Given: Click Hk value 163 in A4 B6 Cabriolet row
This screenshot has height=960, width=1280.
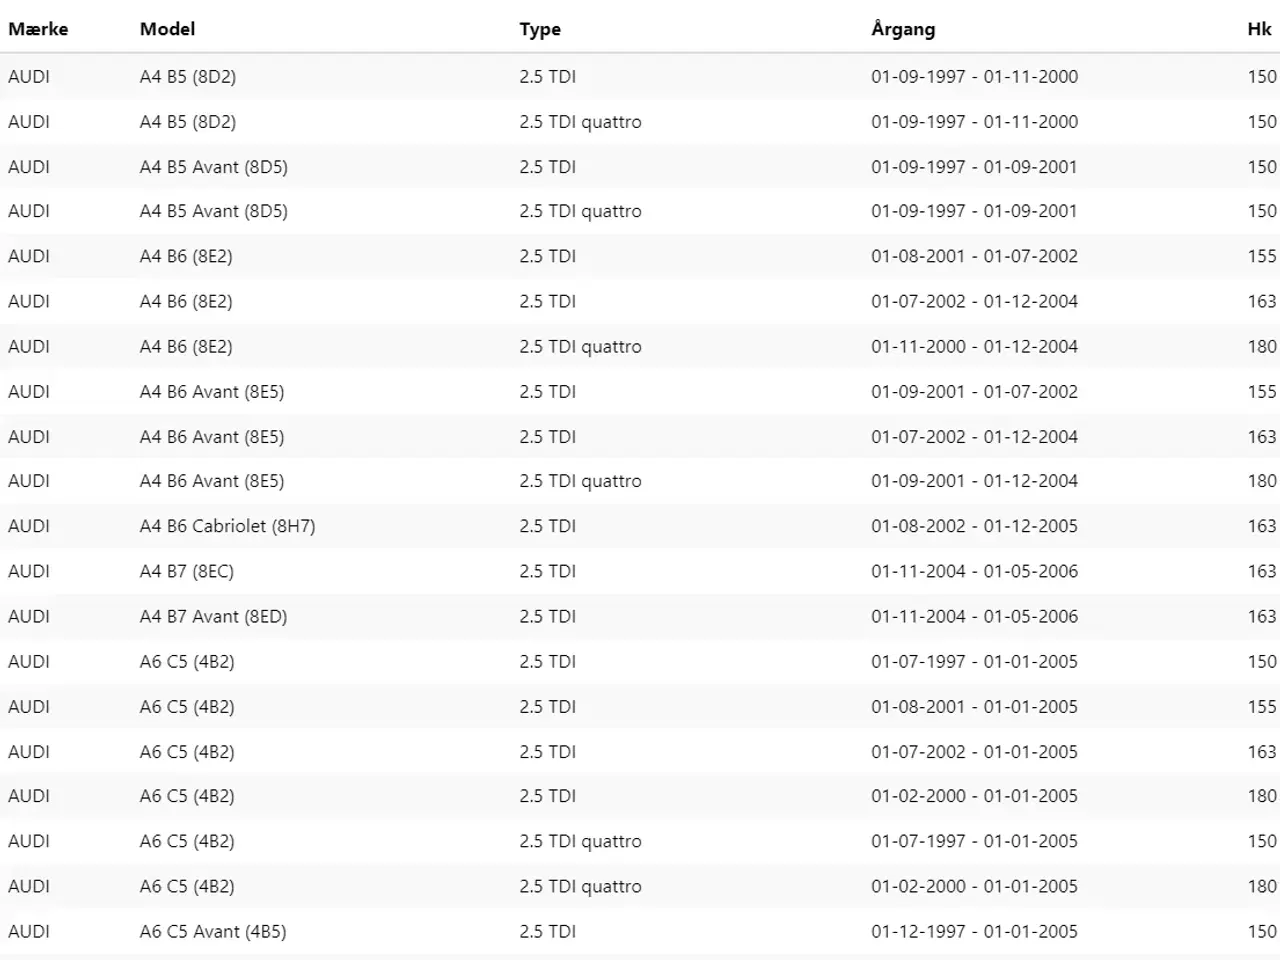Looking at the screenshot, I should 1262,526.
